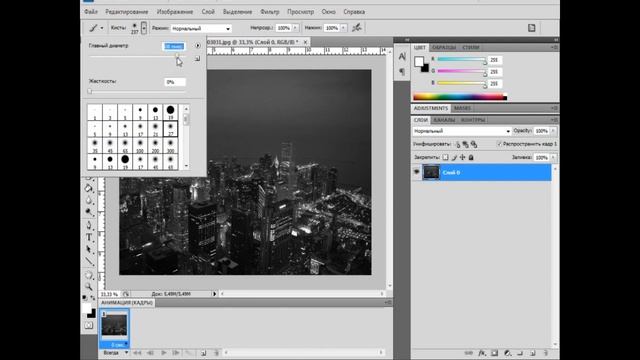The image size is (640, 360).
Task: Switch to the Образцы tab
Action: [444, 48]
